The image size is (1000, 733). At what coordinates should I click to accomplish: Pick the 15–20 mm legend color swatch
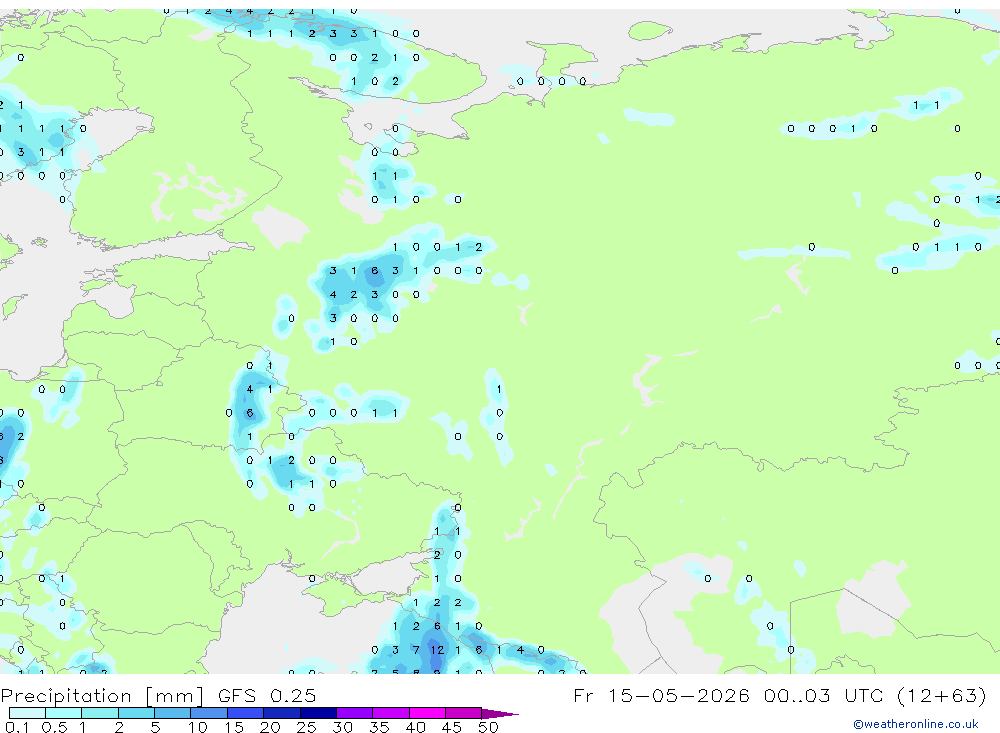coord(246,713)
